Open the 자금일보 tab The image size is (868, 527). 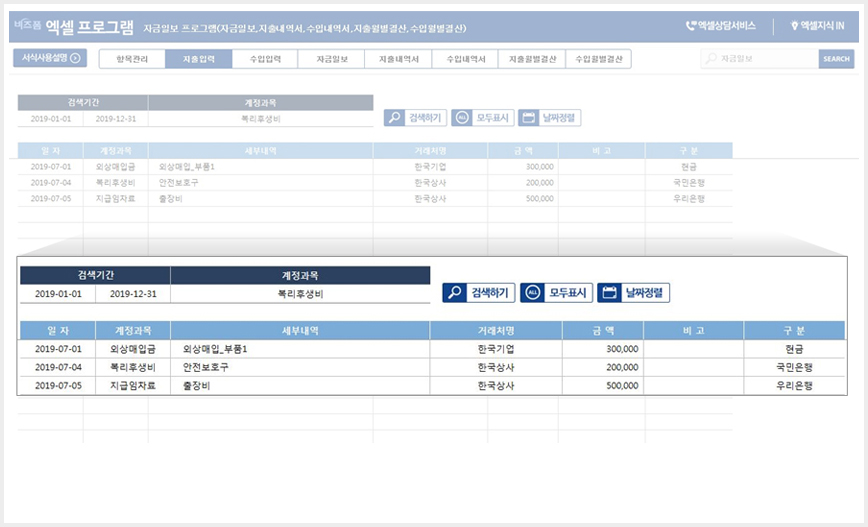click(332, 59)
